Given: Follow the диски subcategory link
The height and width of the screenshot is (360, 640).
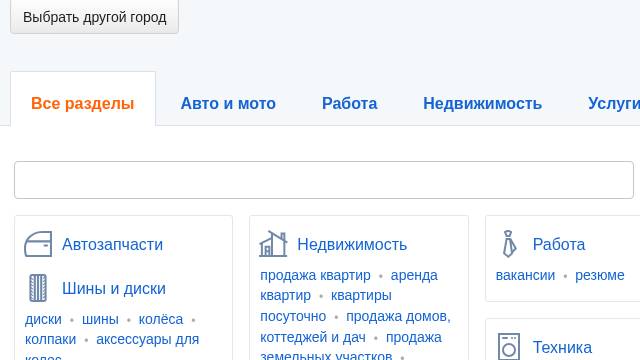Looking at the screenshot, I should coord(43,319).
